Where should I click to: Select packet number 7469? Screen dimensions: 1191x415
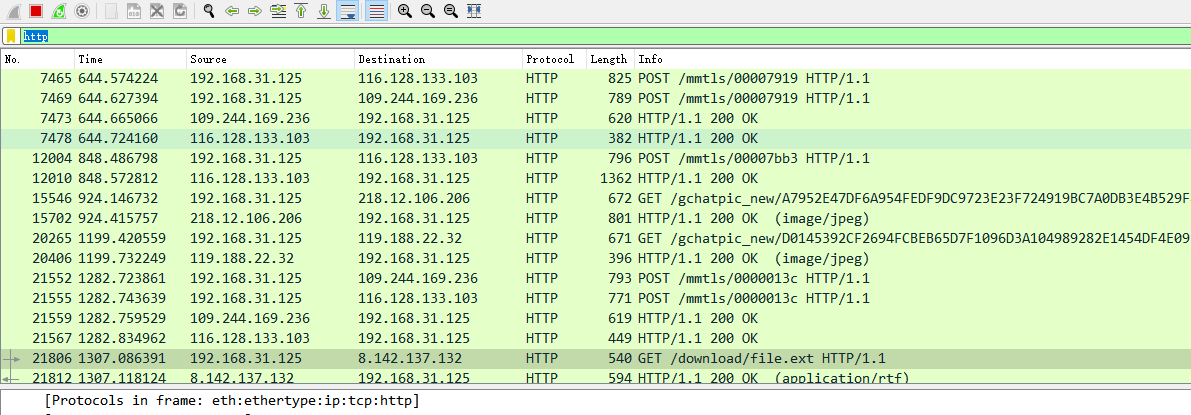(596, 98)
